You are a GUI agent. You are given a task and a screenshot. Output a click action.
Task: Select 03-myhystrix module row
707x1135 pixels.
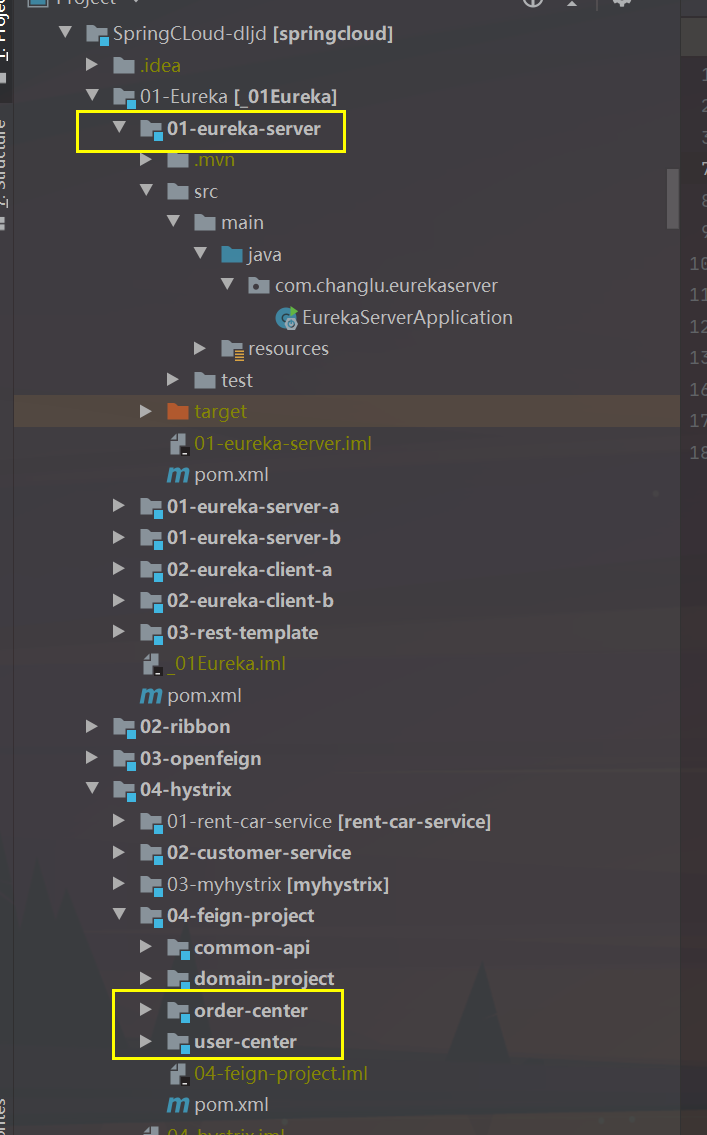coord(278,885)
